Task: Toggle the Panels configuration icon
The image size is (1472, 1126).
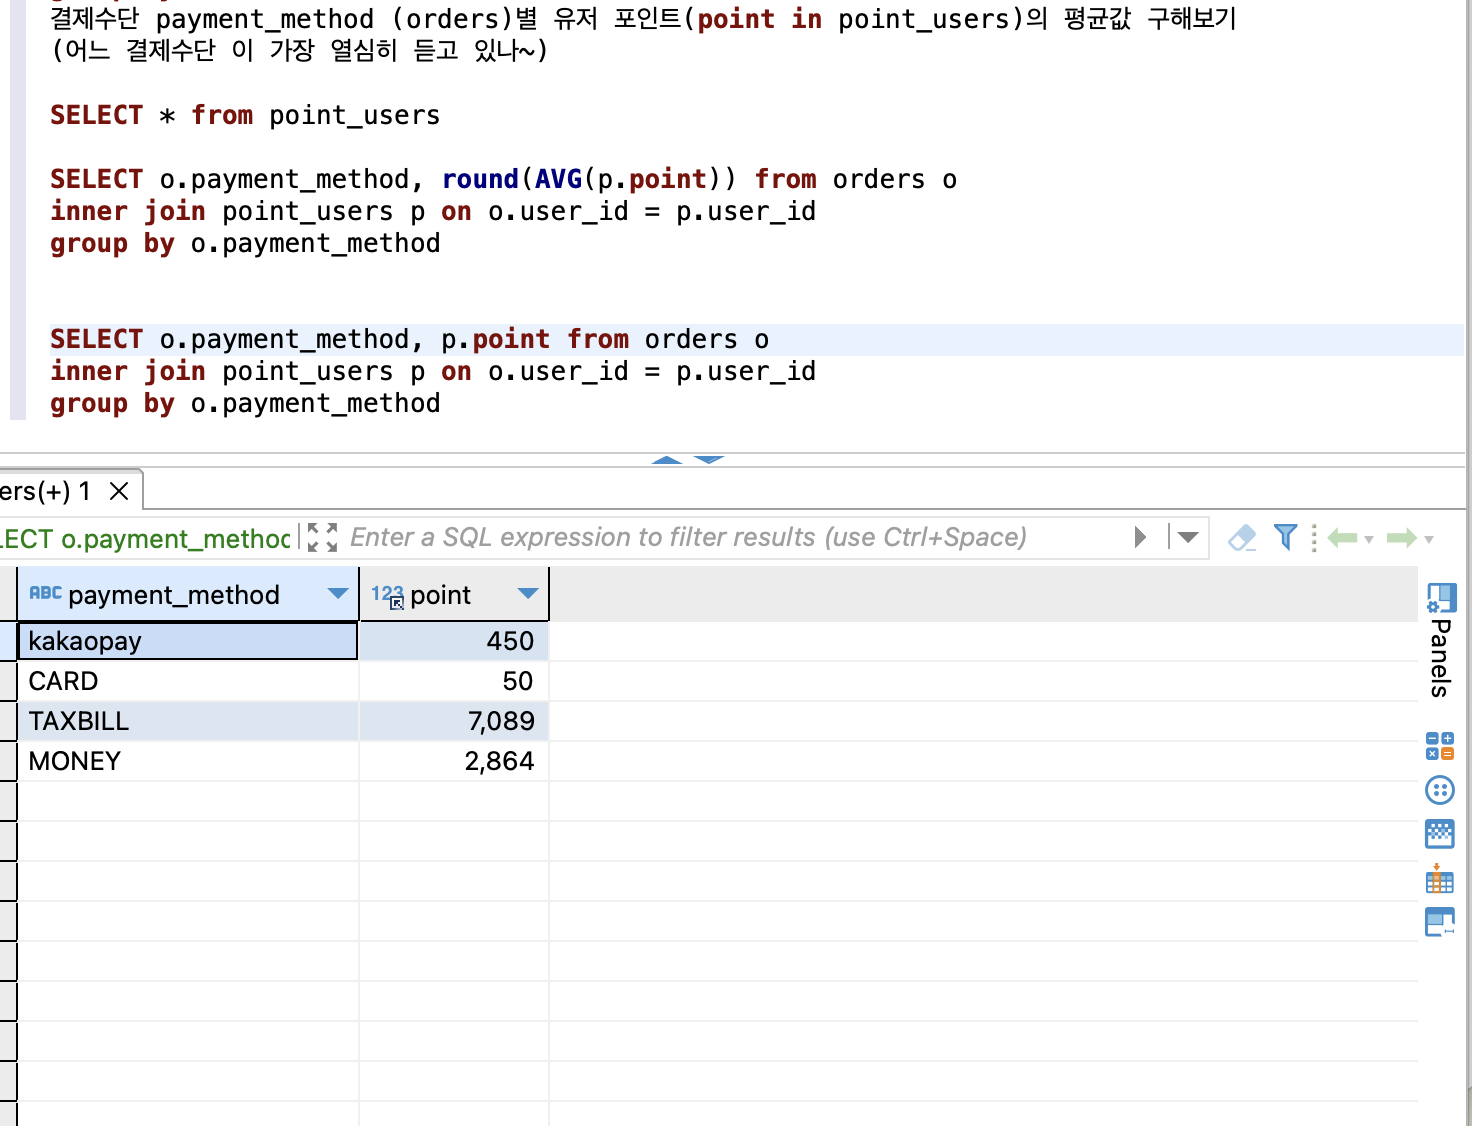Action: pyautogui.click(x=1441, y=597)
